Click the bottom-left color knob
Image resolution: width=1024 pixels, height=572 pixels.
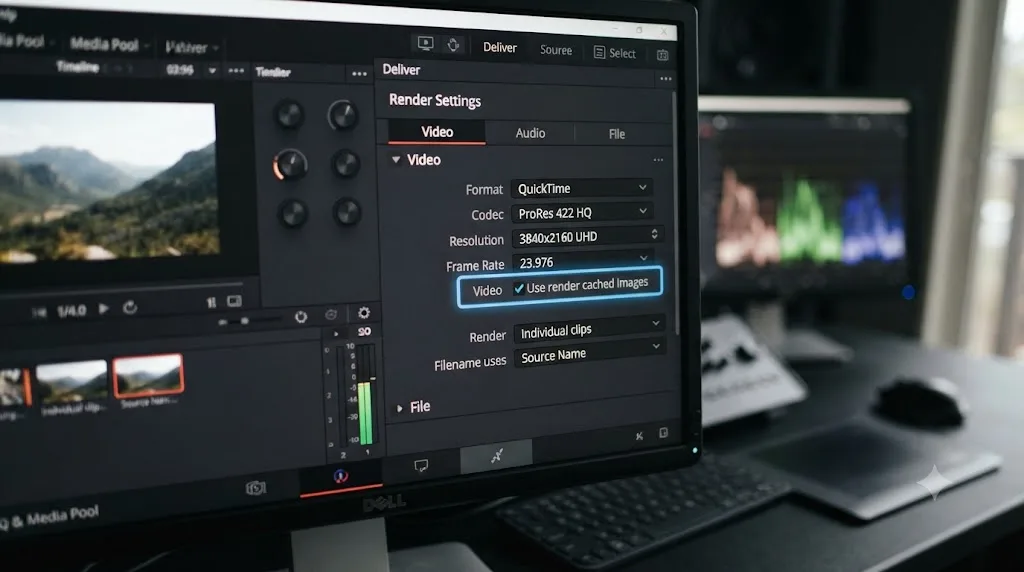[292, 213]
